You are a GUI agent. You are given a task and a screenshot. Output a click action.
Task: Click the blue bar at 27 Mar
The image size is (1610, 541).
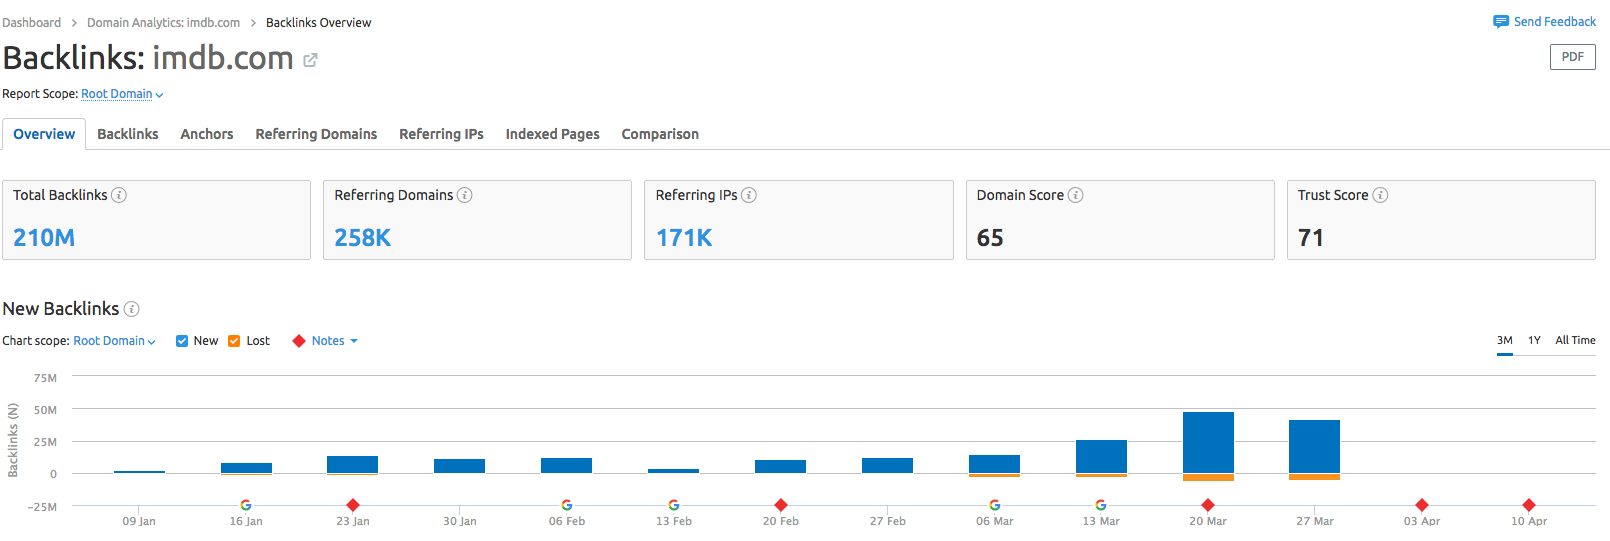pyautogui.click(x=1314, y=446)
